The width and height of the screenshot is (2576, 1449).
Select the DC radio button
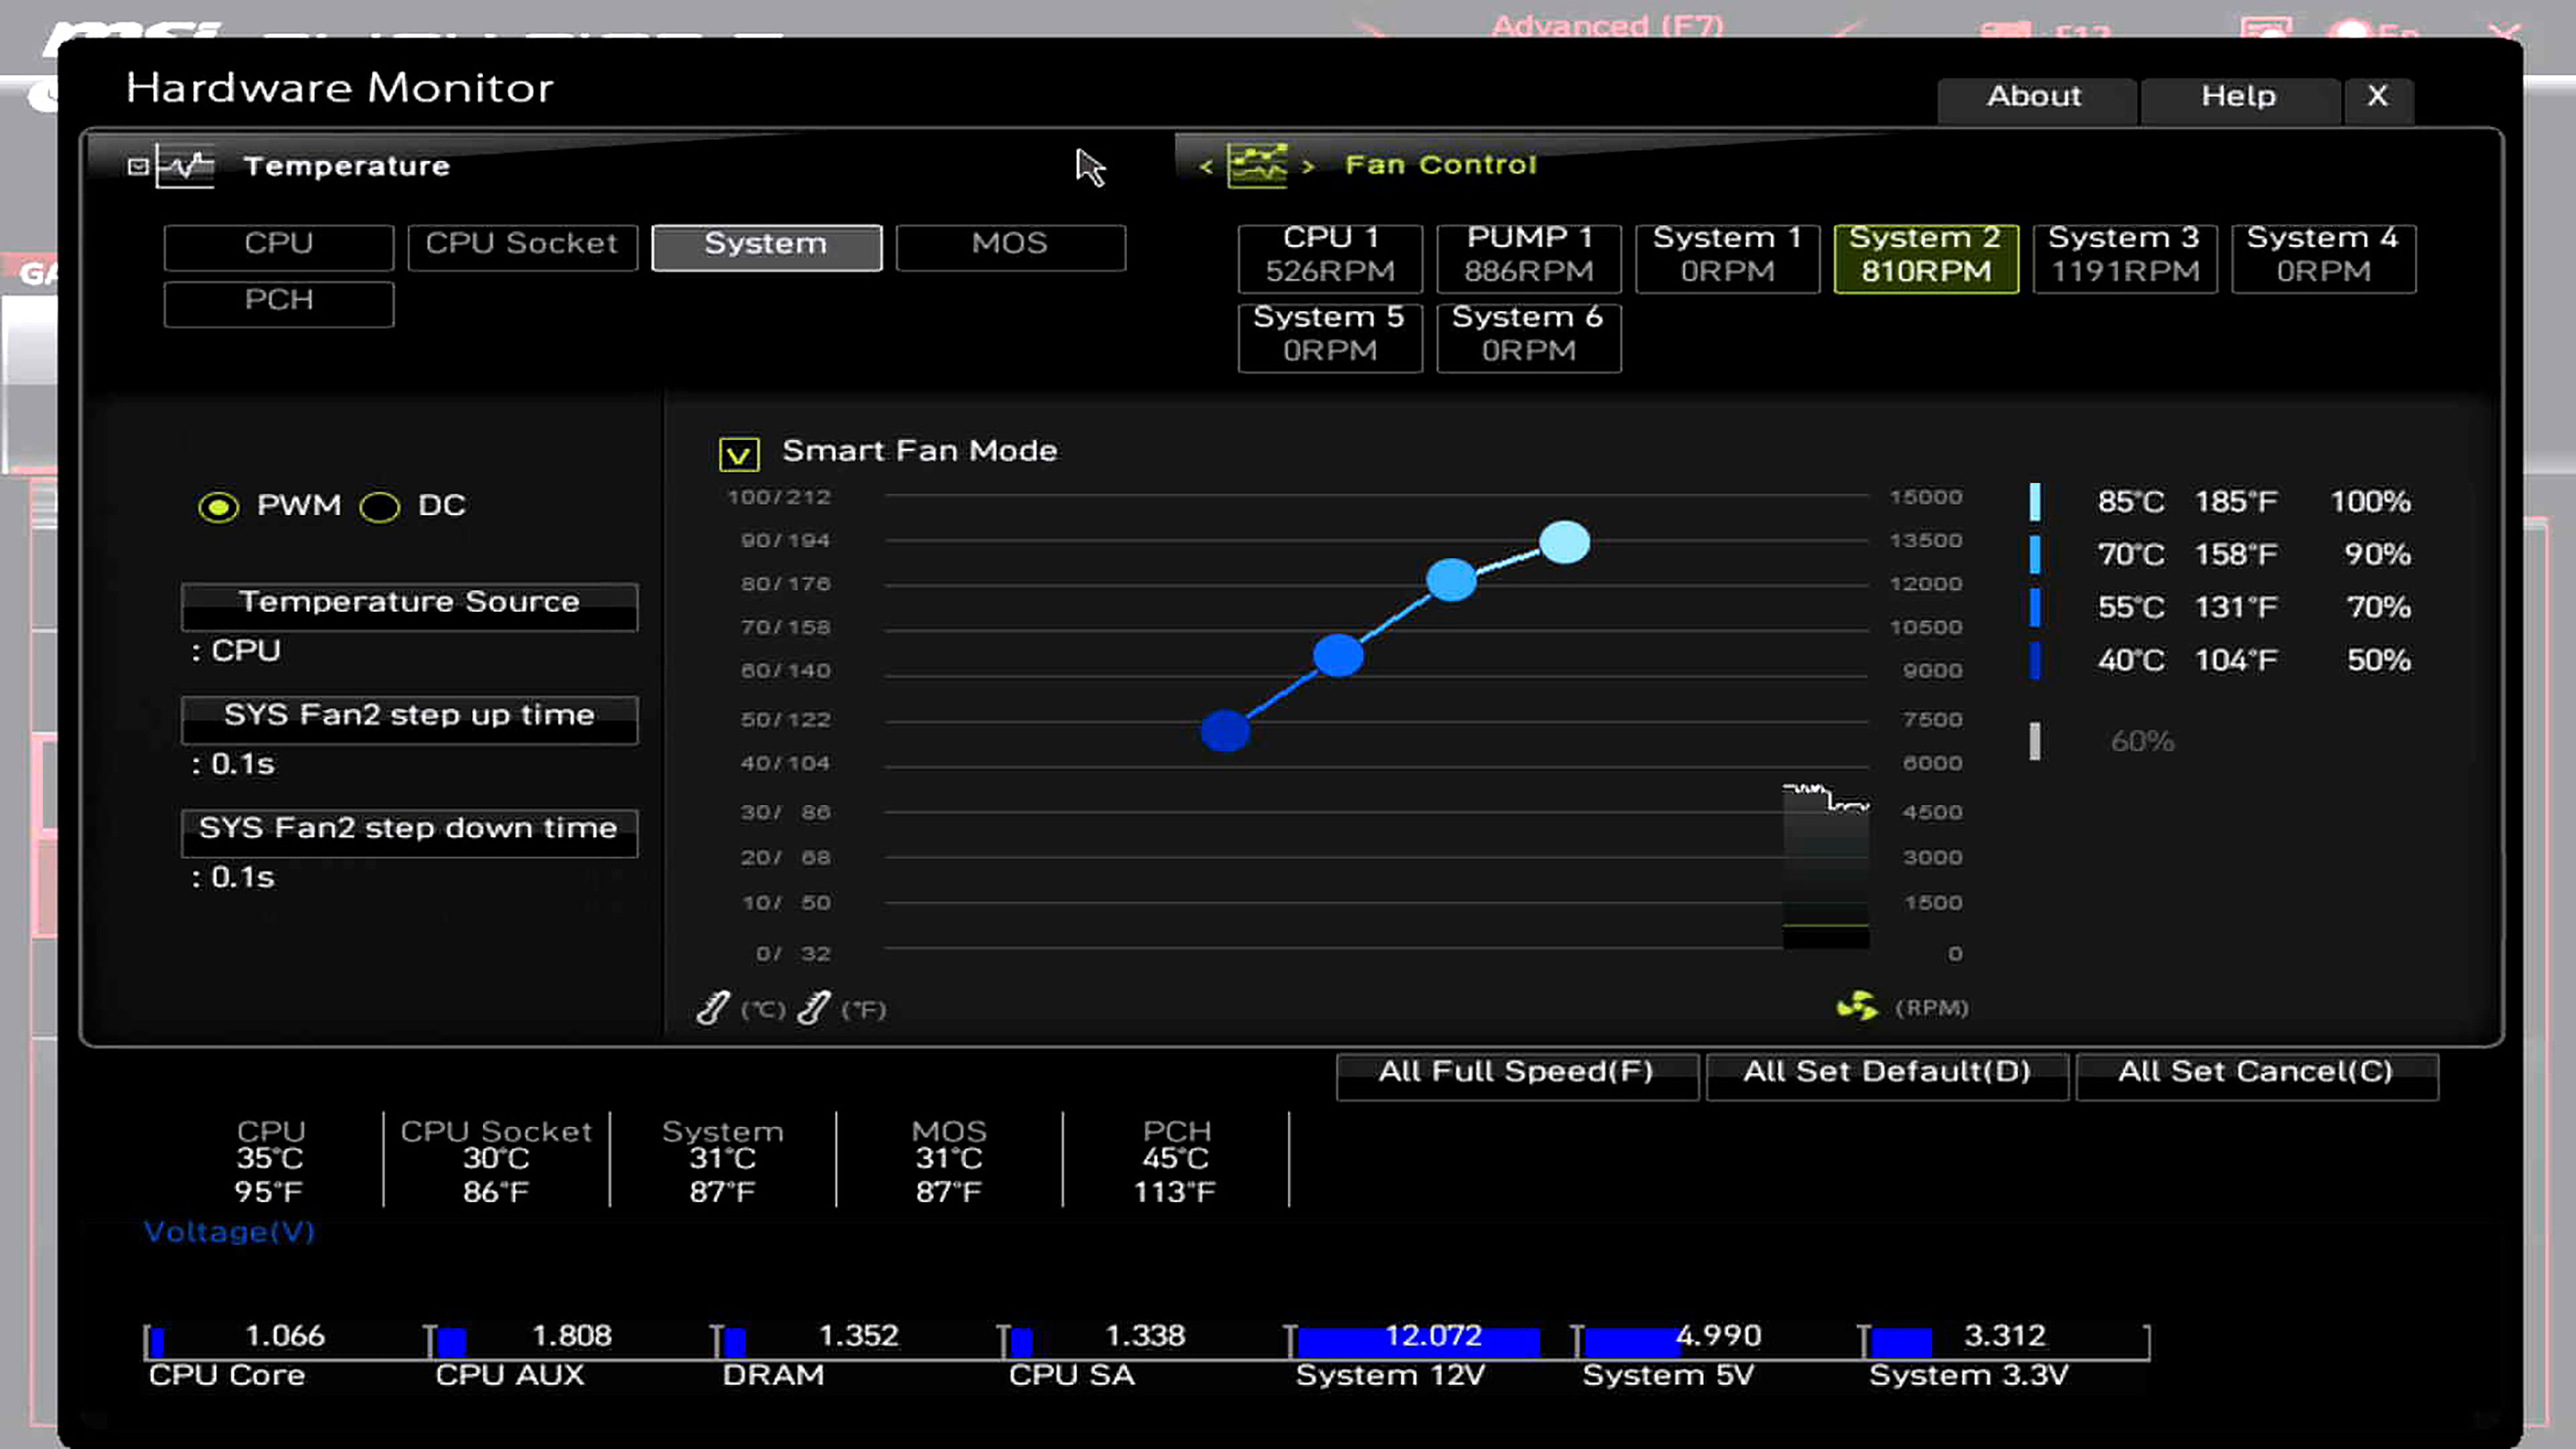[x=380, y=507]
